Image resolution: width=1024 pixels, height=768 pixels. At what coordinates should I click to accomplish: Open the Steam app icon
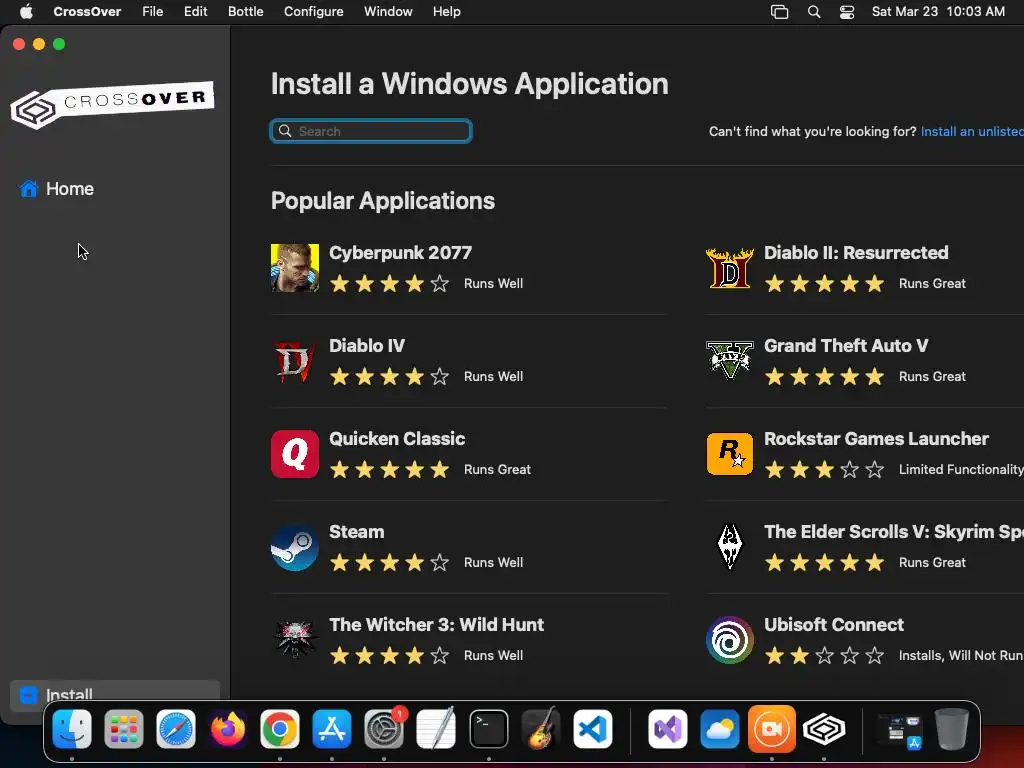point(295,547)
